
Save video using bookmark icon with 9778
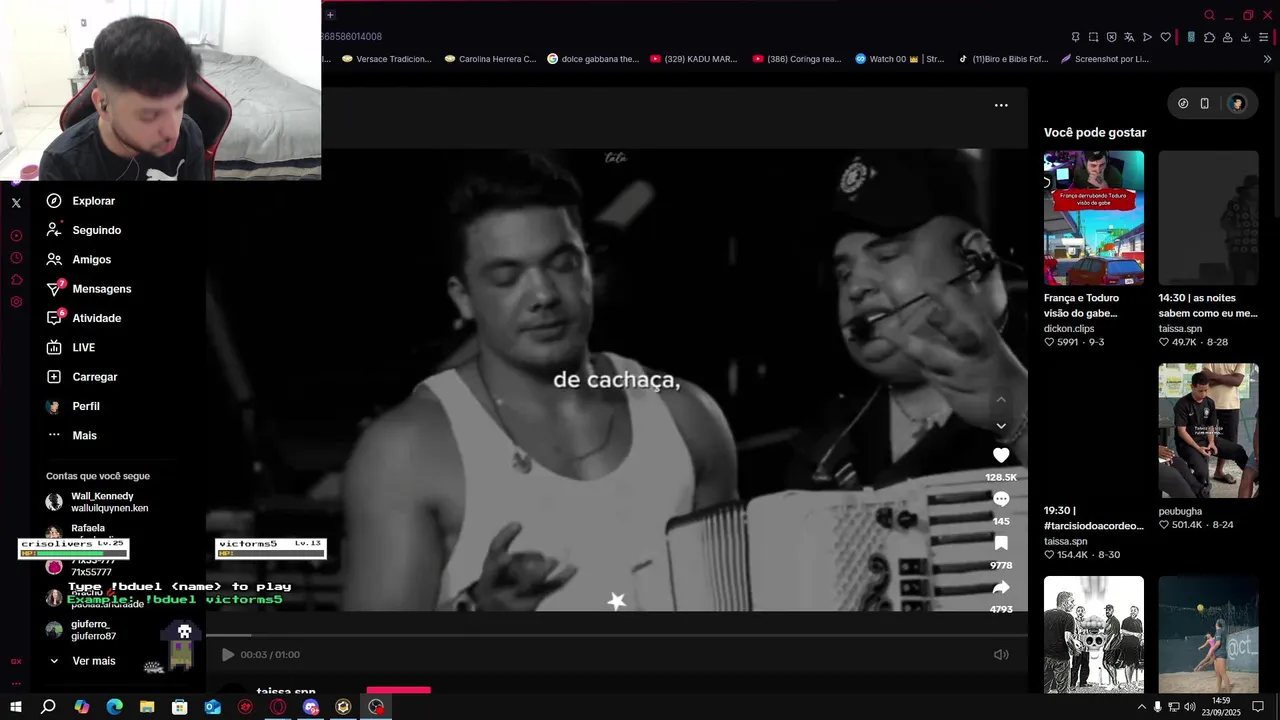[1001, 543]
